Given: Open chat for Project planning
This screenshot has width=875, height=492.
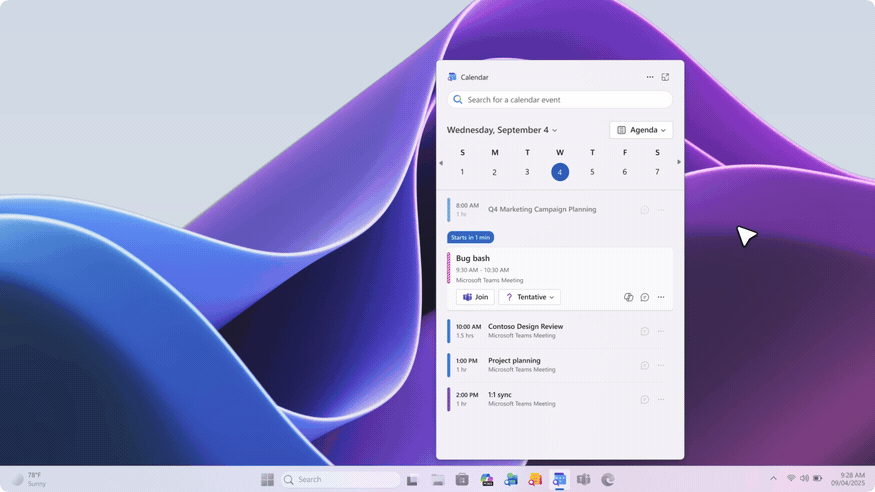Looking at the screenshot, I should click(x=645, y=365).
